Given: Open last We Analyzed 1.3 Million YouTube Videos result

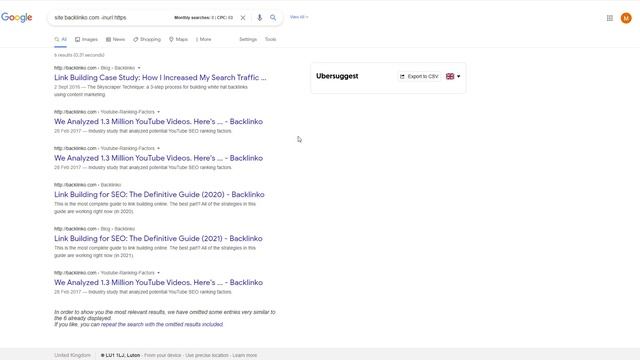Looking at the screenshot, I should tap(158, 282).
